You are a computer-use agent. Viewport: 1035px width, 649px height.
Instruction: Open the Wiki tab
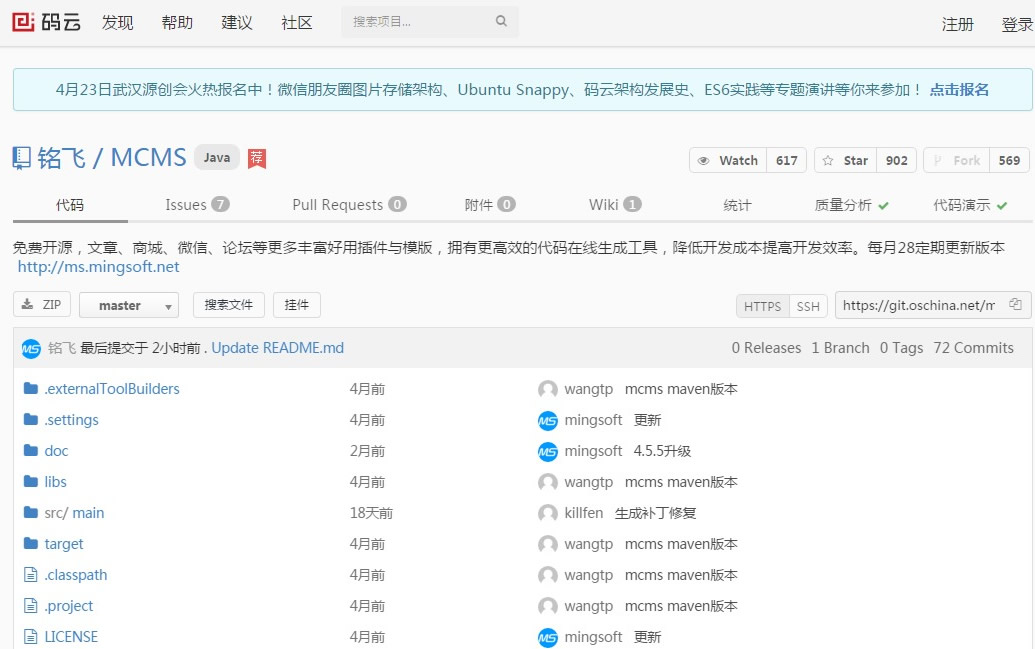(x=614, y=204)
